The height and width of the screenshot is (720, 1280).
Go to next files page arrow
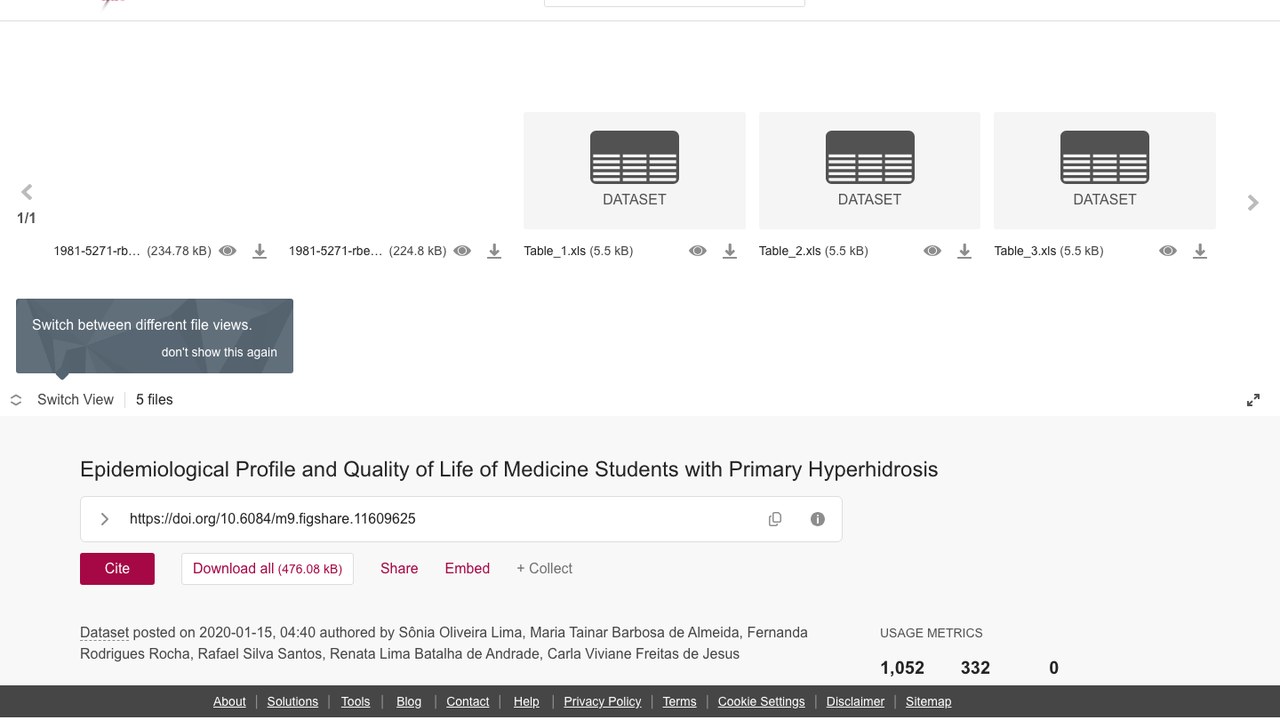[1253, 203]
